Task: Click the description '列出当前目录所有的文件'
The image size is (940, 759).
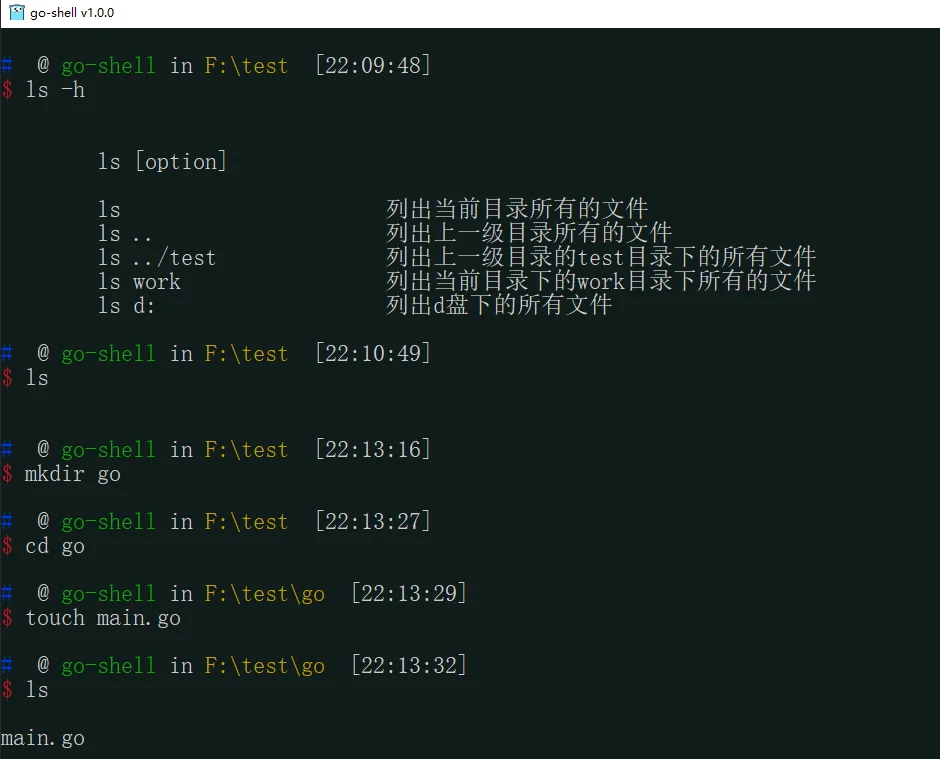Action: coord(517,210)
